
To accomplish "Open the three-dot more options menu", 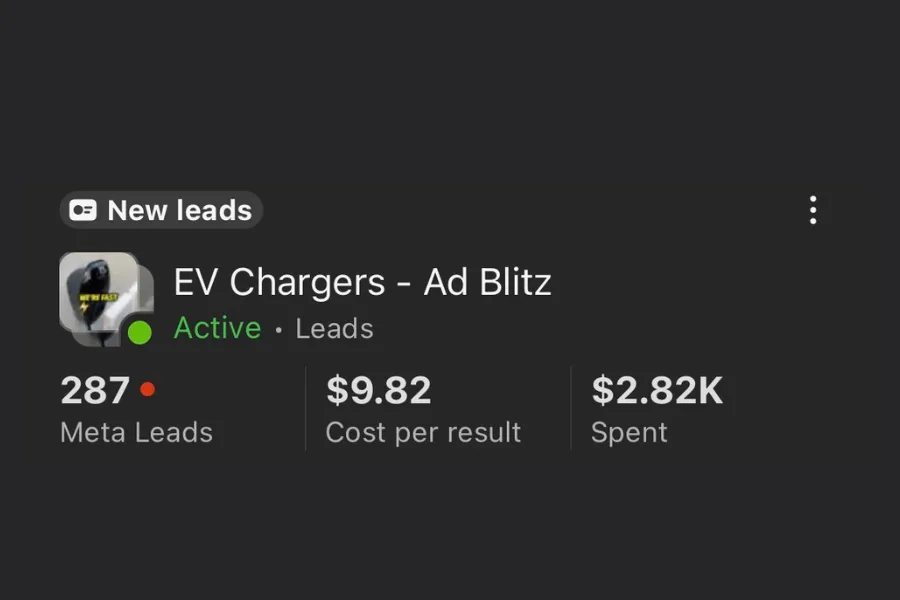I will [x=813, y=210].
